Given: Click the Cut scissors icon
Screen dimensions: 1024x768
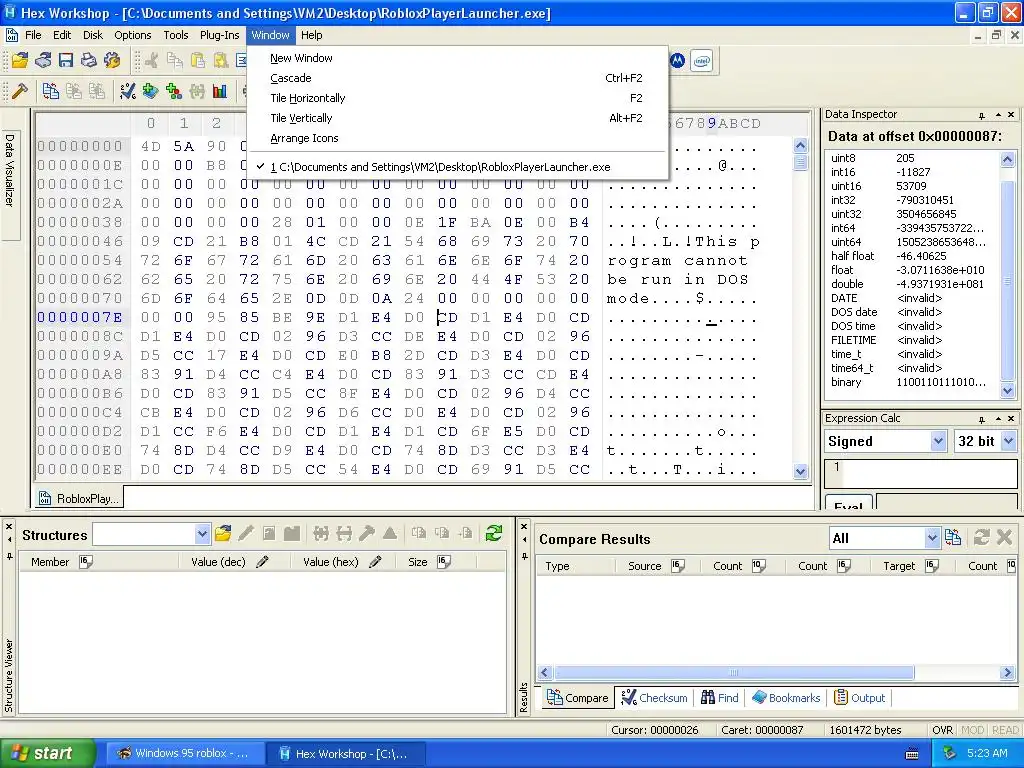Looking at the screenshot, I should 152,61.
